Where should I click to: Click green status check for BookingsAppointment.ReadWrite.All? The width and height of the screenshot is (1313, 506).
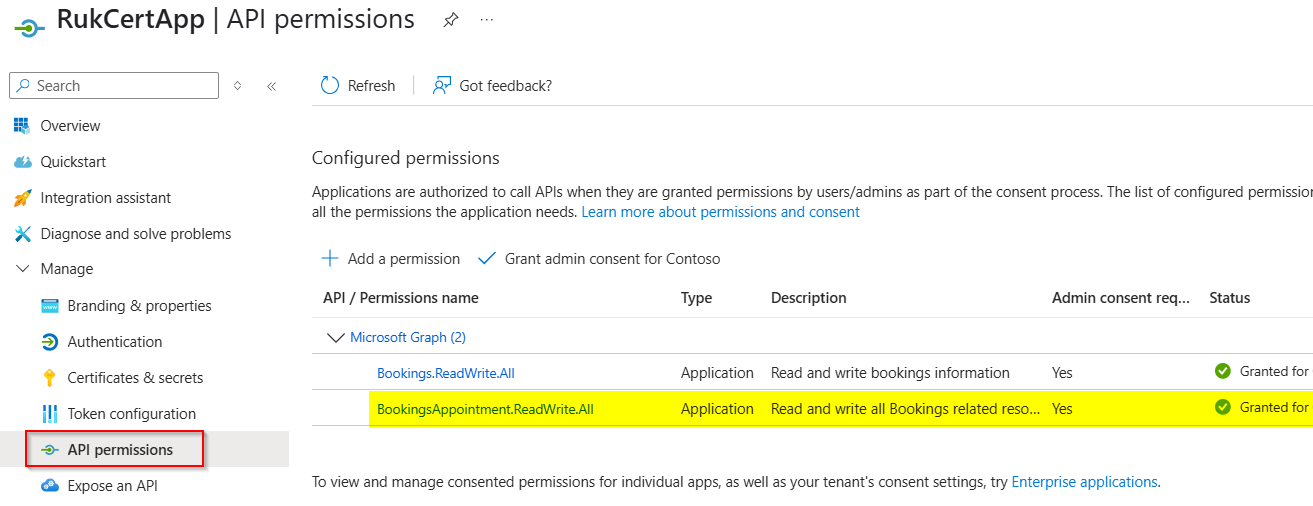[1222, 407]
